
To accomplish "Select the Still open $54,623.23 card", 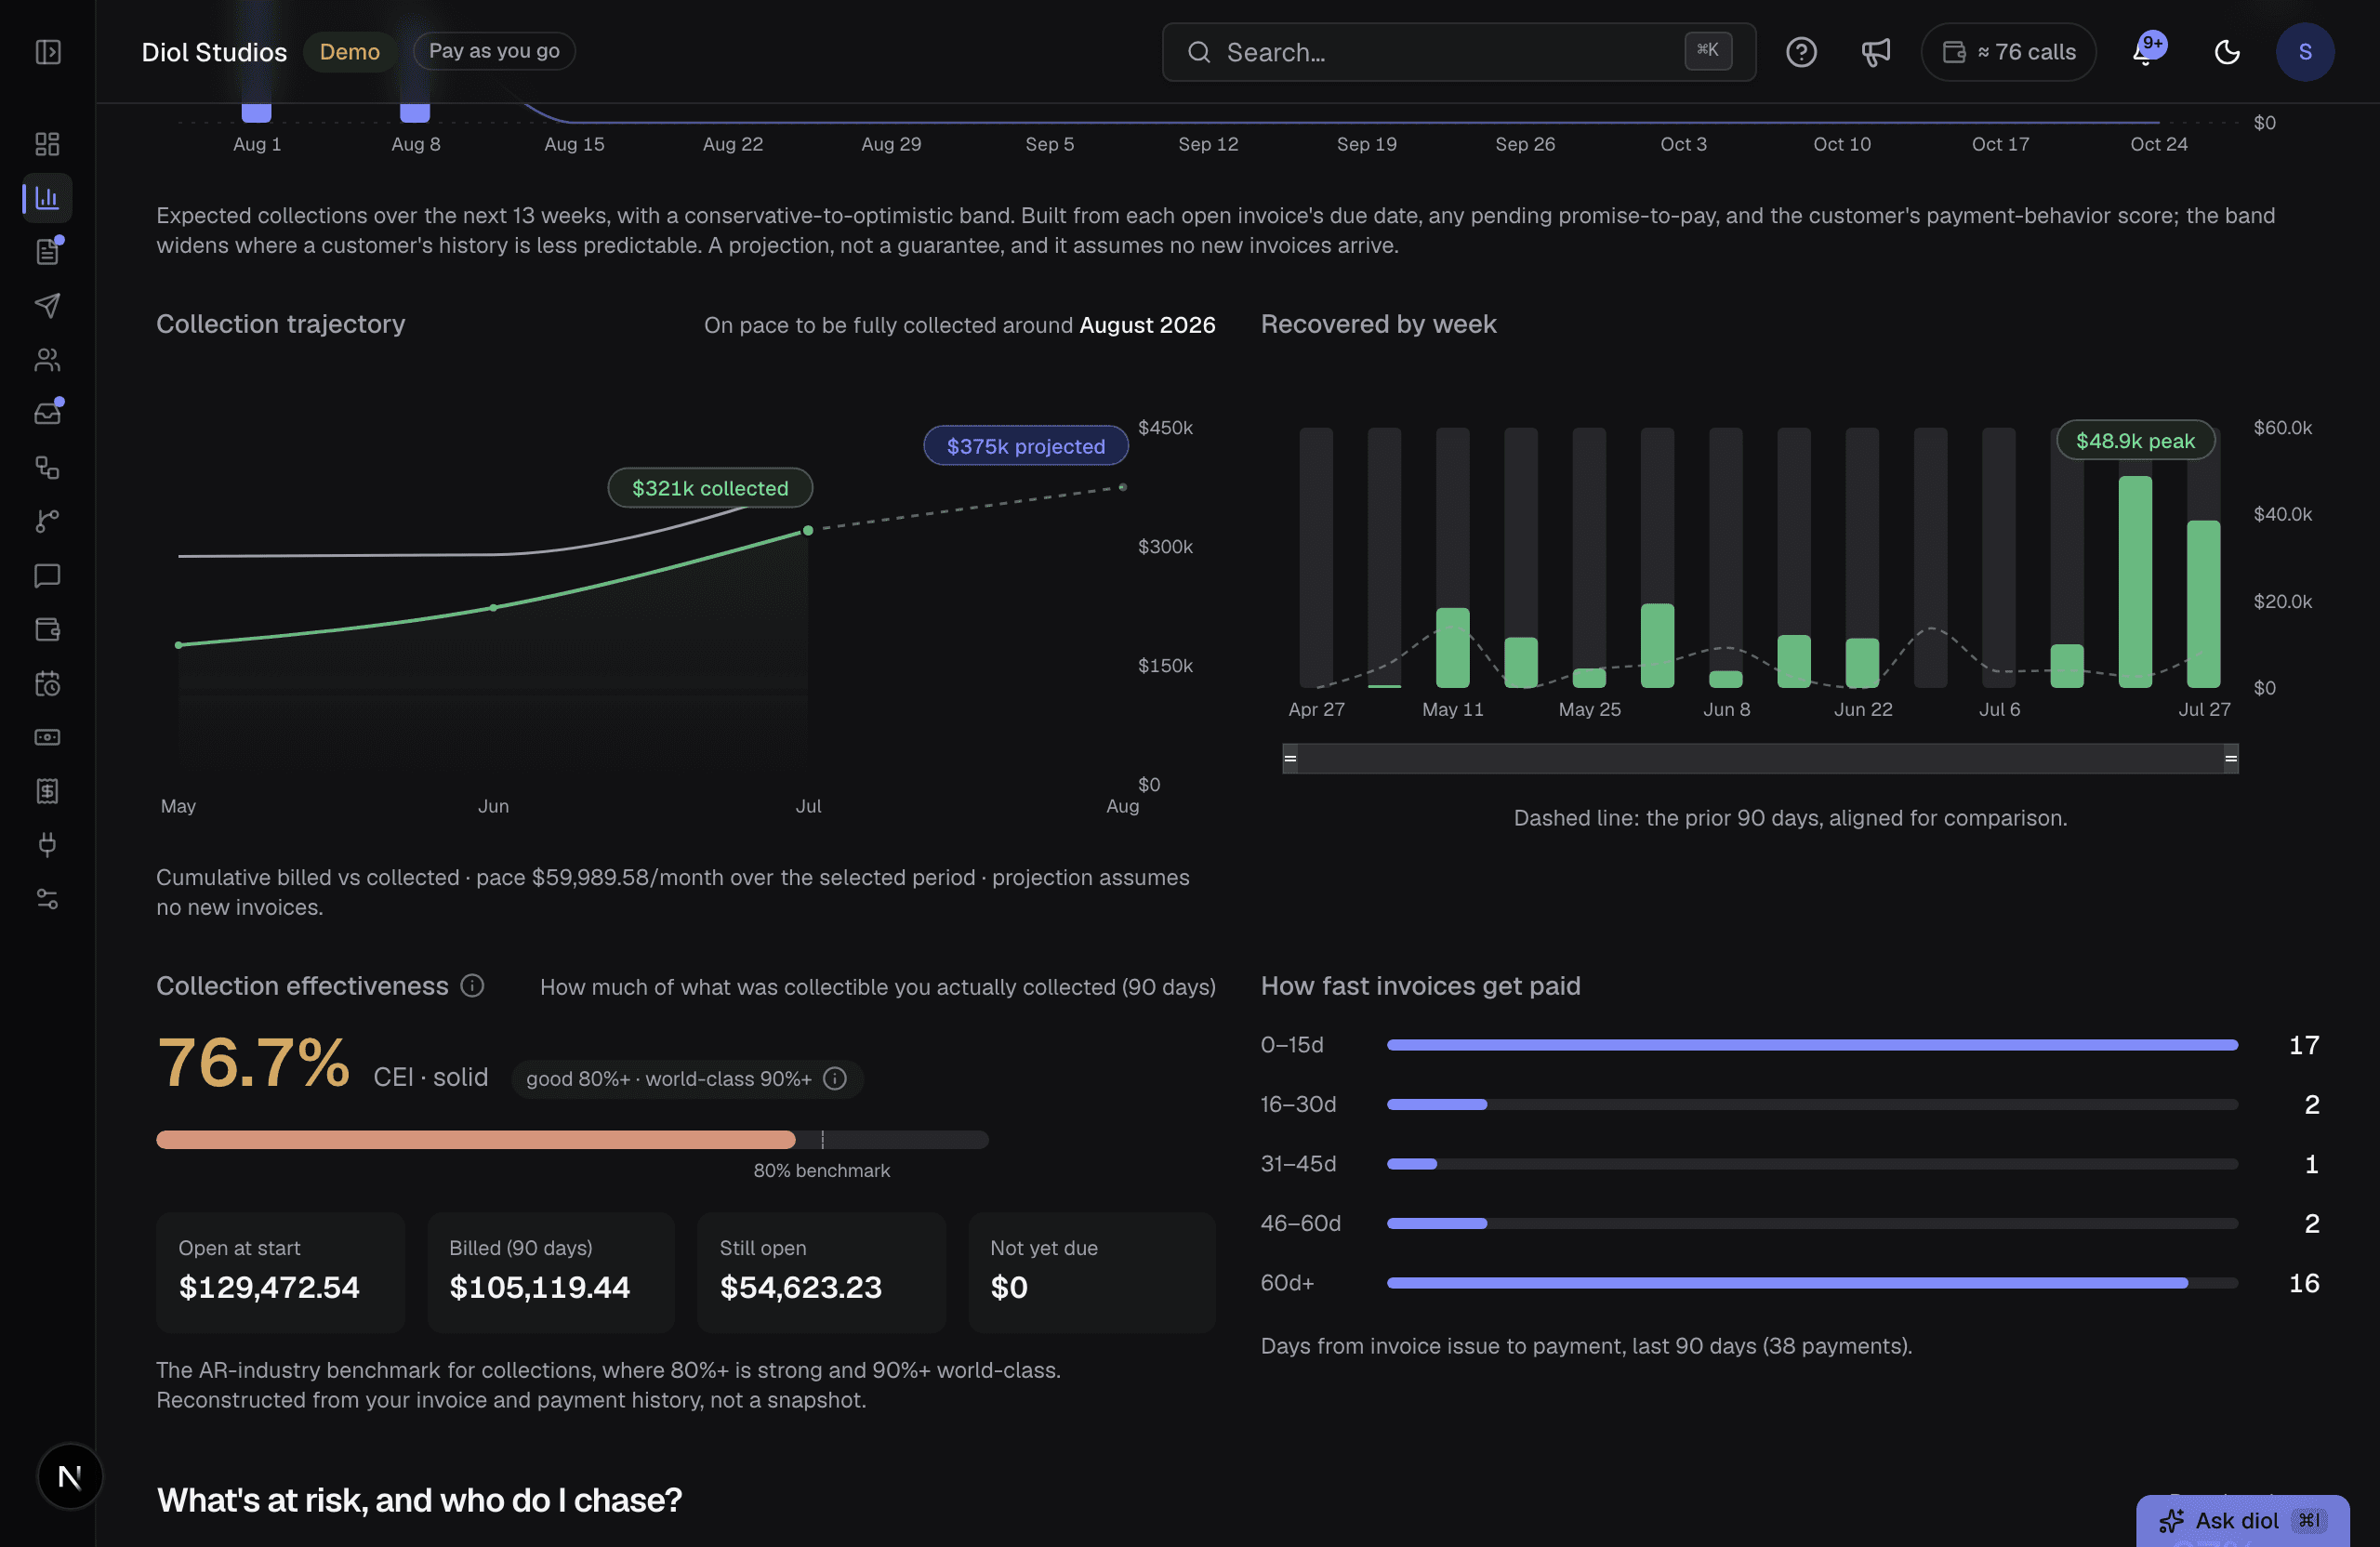I will coord(822,1273).
